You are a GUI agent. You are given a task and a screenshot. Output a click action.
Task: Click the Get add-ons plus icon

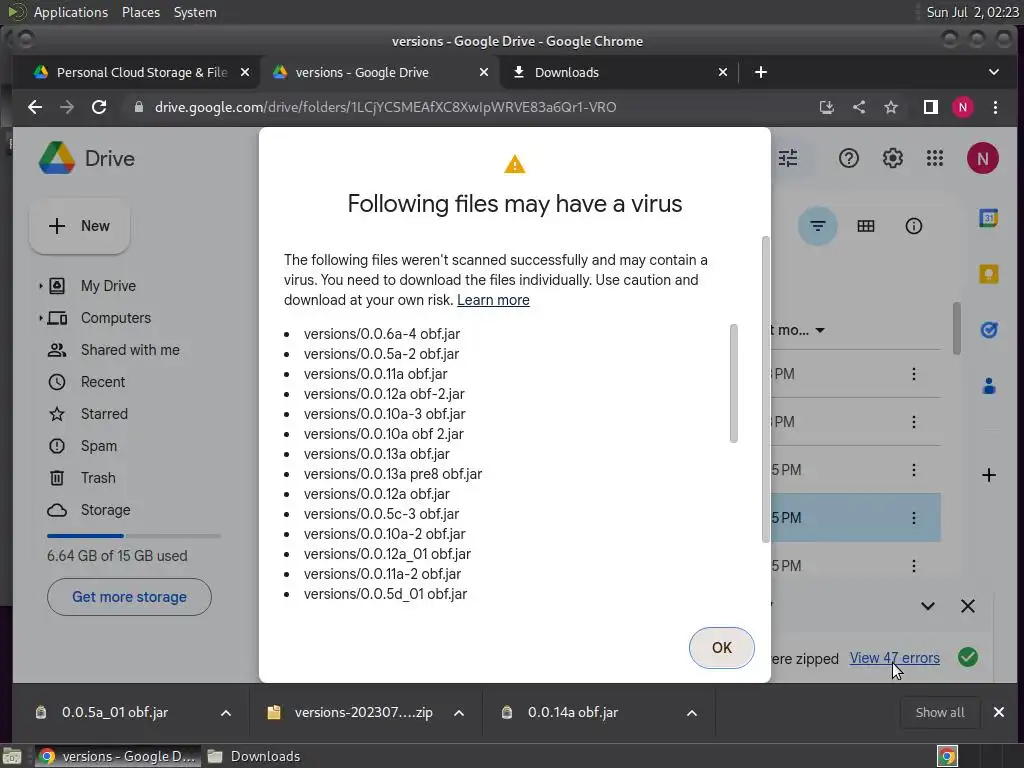point(988,475)
